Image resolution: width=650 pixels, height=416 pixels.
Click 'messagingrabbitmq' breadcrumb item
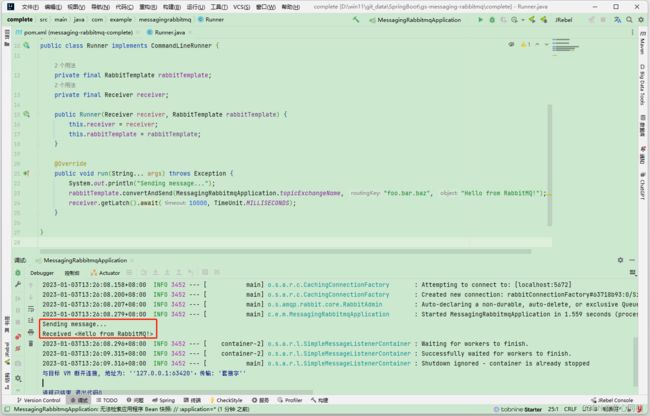pos(165,19)
